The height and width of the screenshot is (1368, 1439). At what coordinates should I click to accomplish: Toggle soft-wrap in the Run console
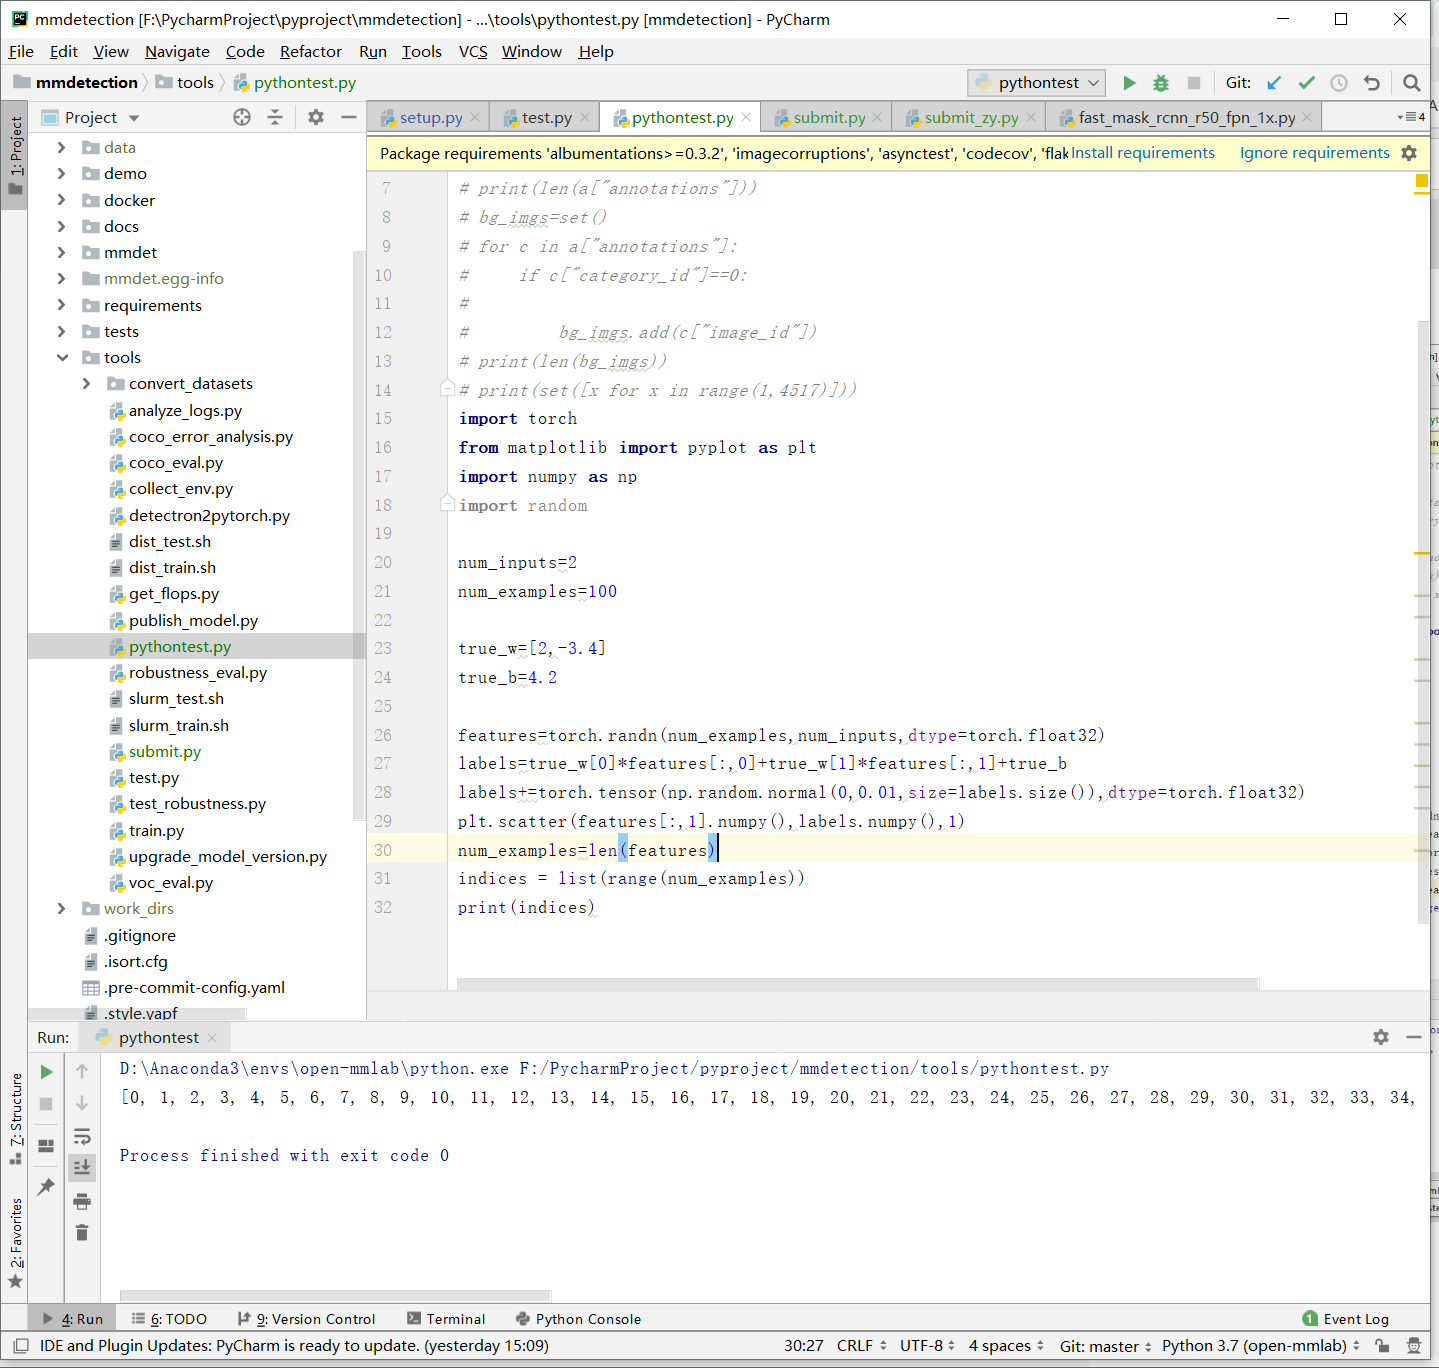point(82,1136)
